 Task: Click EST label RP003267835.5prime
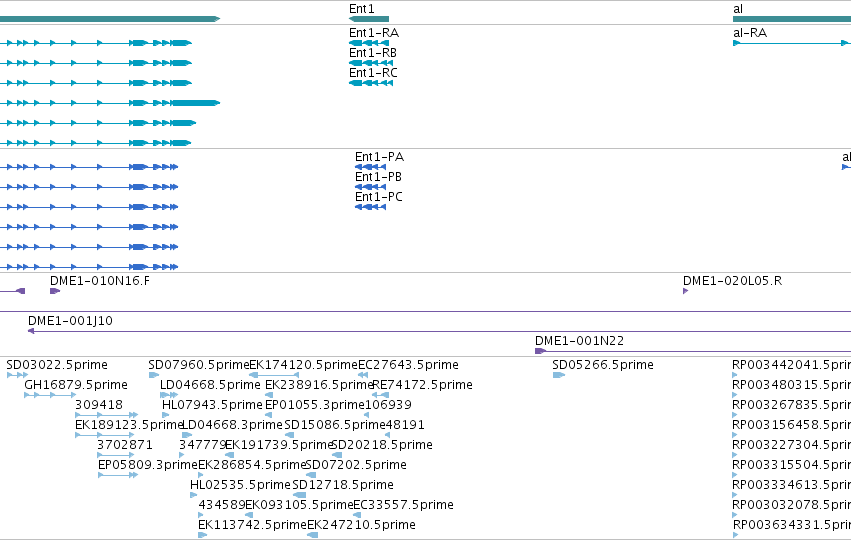click(791, 405)
